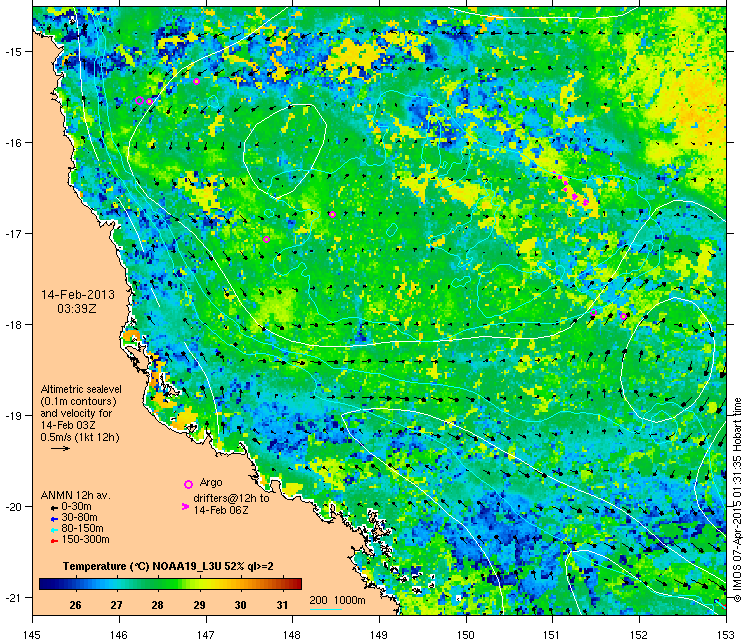Click the longitude axis label 152
Image resolution: width=750 pixels, height=640 pixels.
[x=639, y=635]
